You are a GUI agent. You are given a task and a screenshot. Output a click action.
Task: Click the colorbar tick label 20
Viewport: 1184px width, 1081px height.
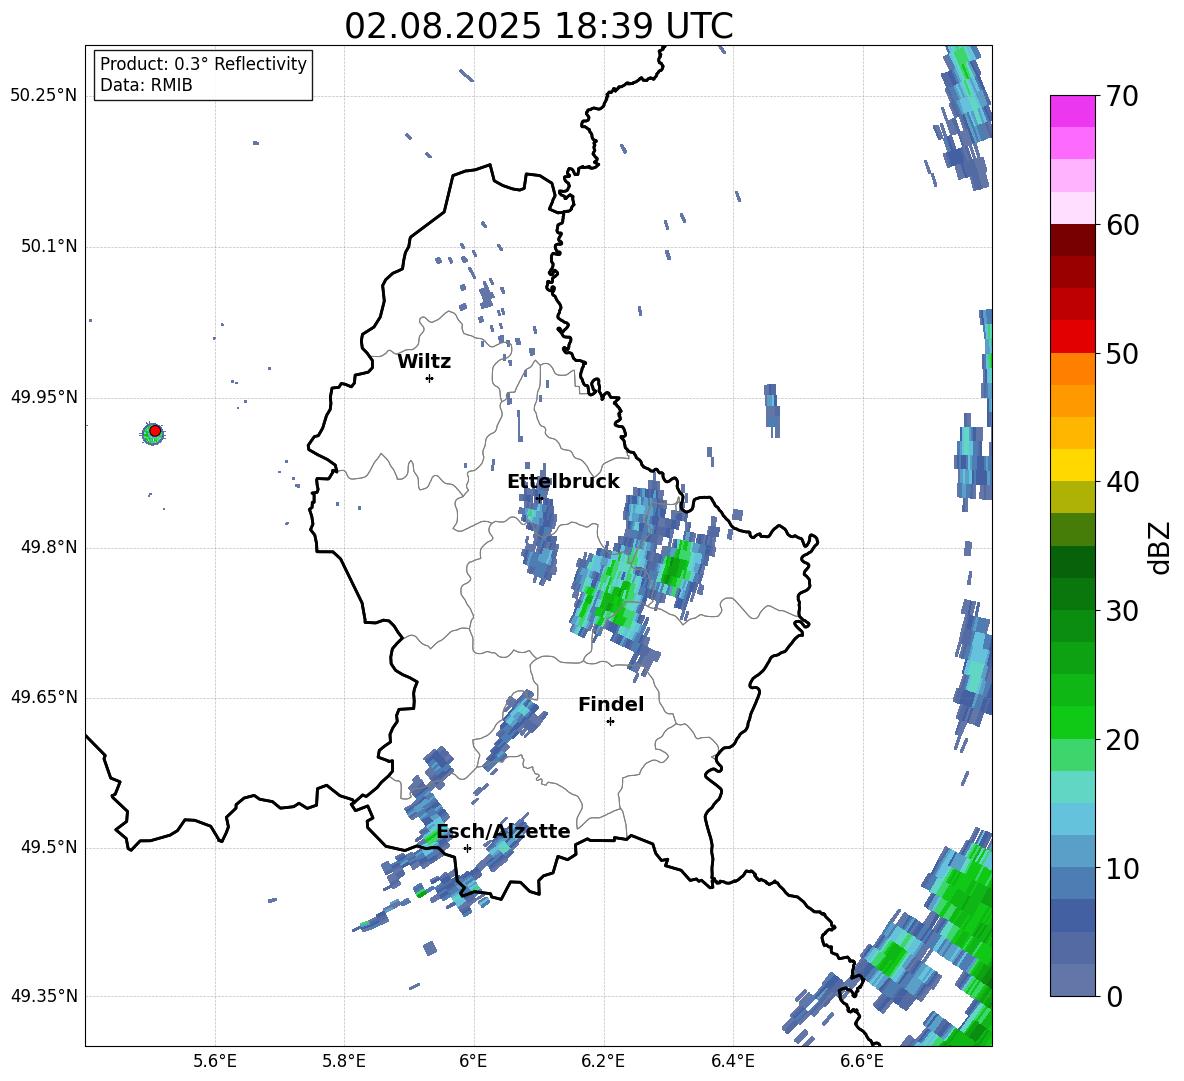click(1122, 739)
